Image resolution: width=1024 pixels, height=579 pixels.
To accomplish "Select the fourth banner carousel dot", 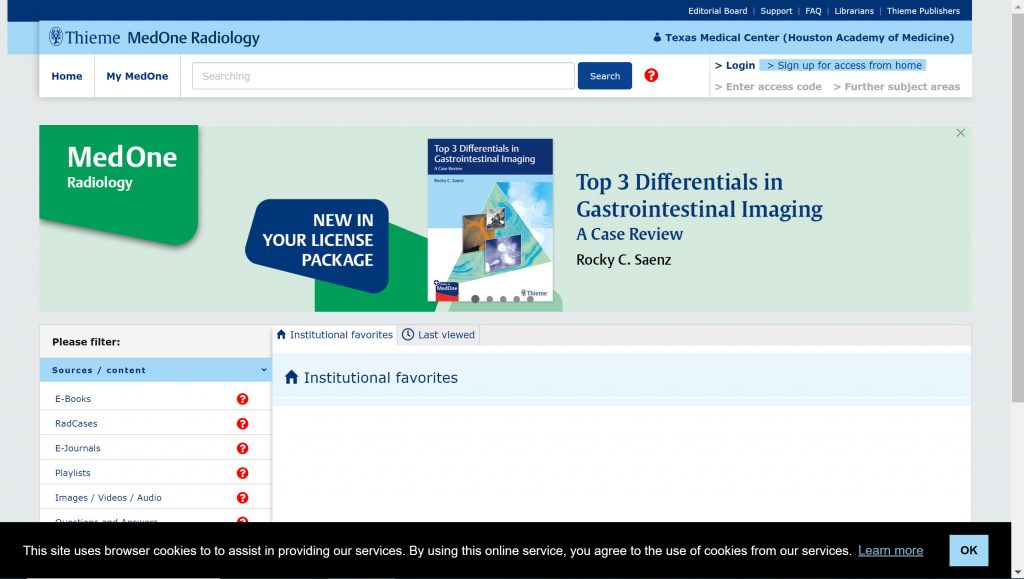I will point(517,299).
